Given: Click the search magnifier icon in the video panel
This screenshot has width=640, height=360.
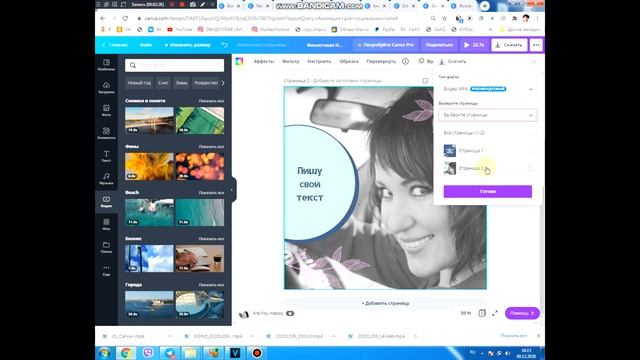Looking at the screenshot, I should coord(133,65).
